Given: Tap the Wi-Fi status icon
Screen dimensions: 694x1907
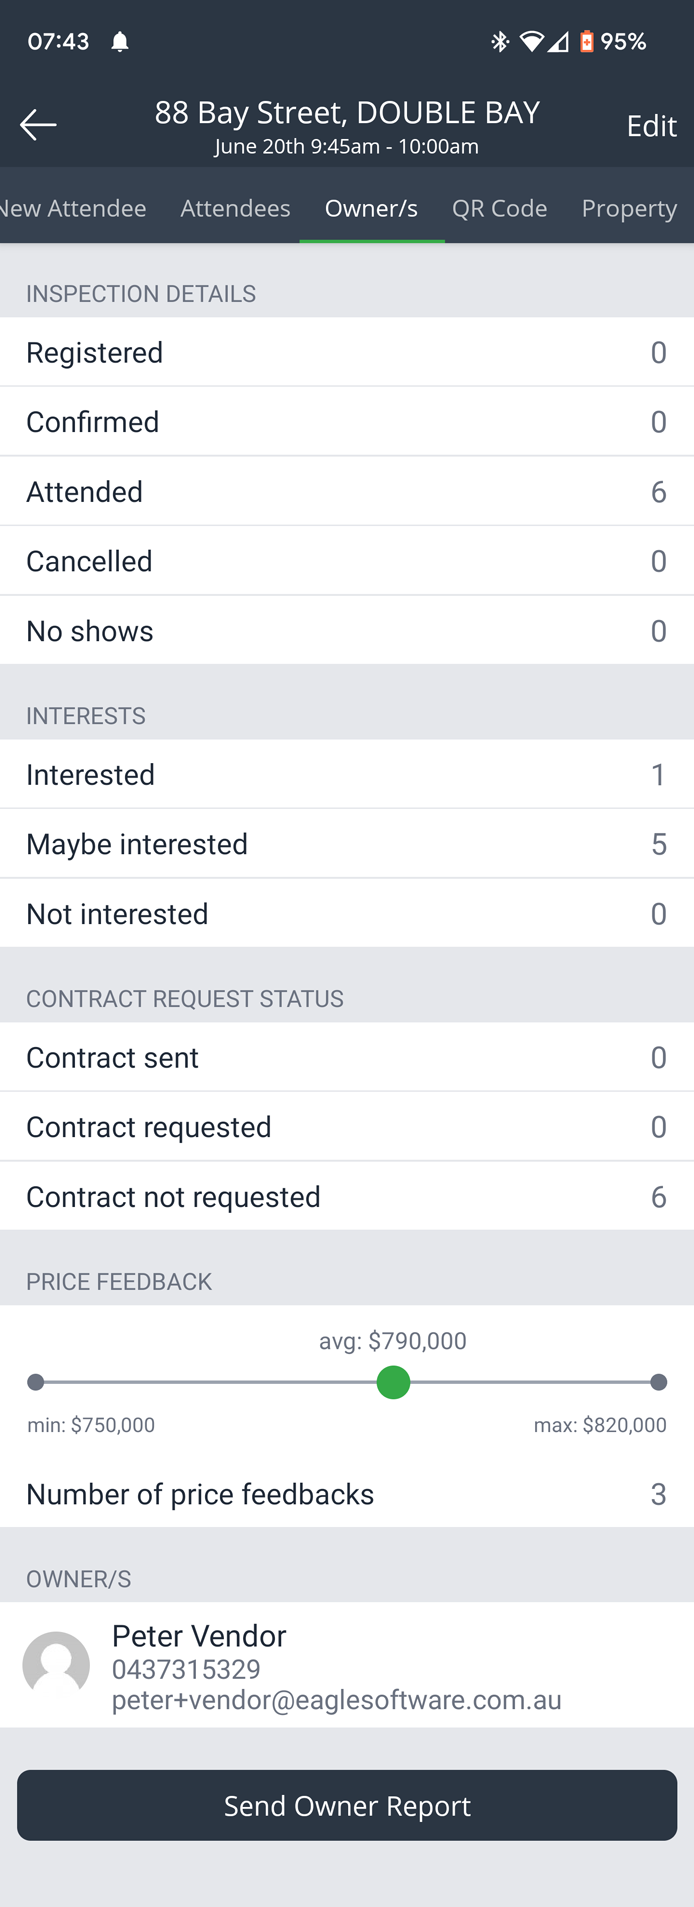Looking at the screenshot, I should pyautogui.click(x=532, y=42).
